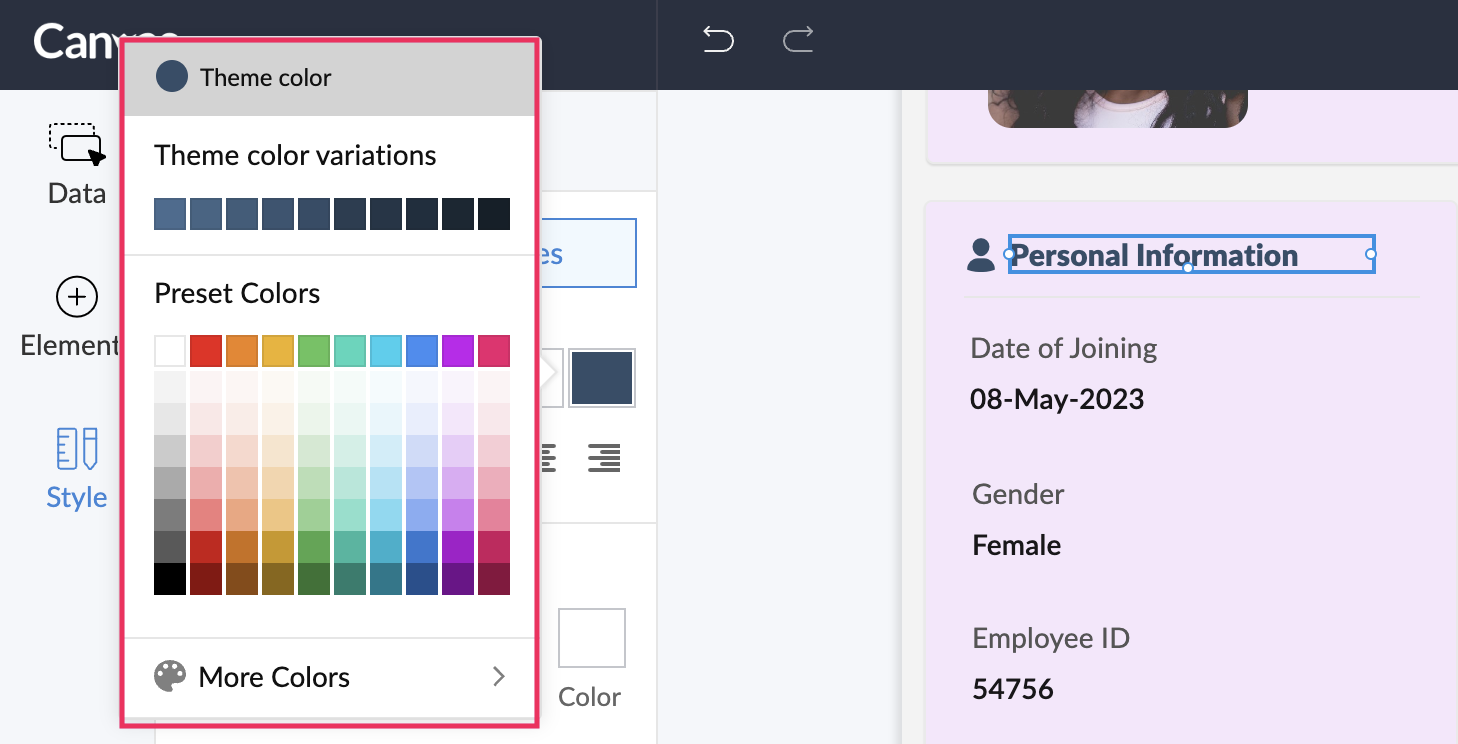The image size is (1458, 744).
Task: Click the person icon beside Personal Information
Action: pos(981,255)
